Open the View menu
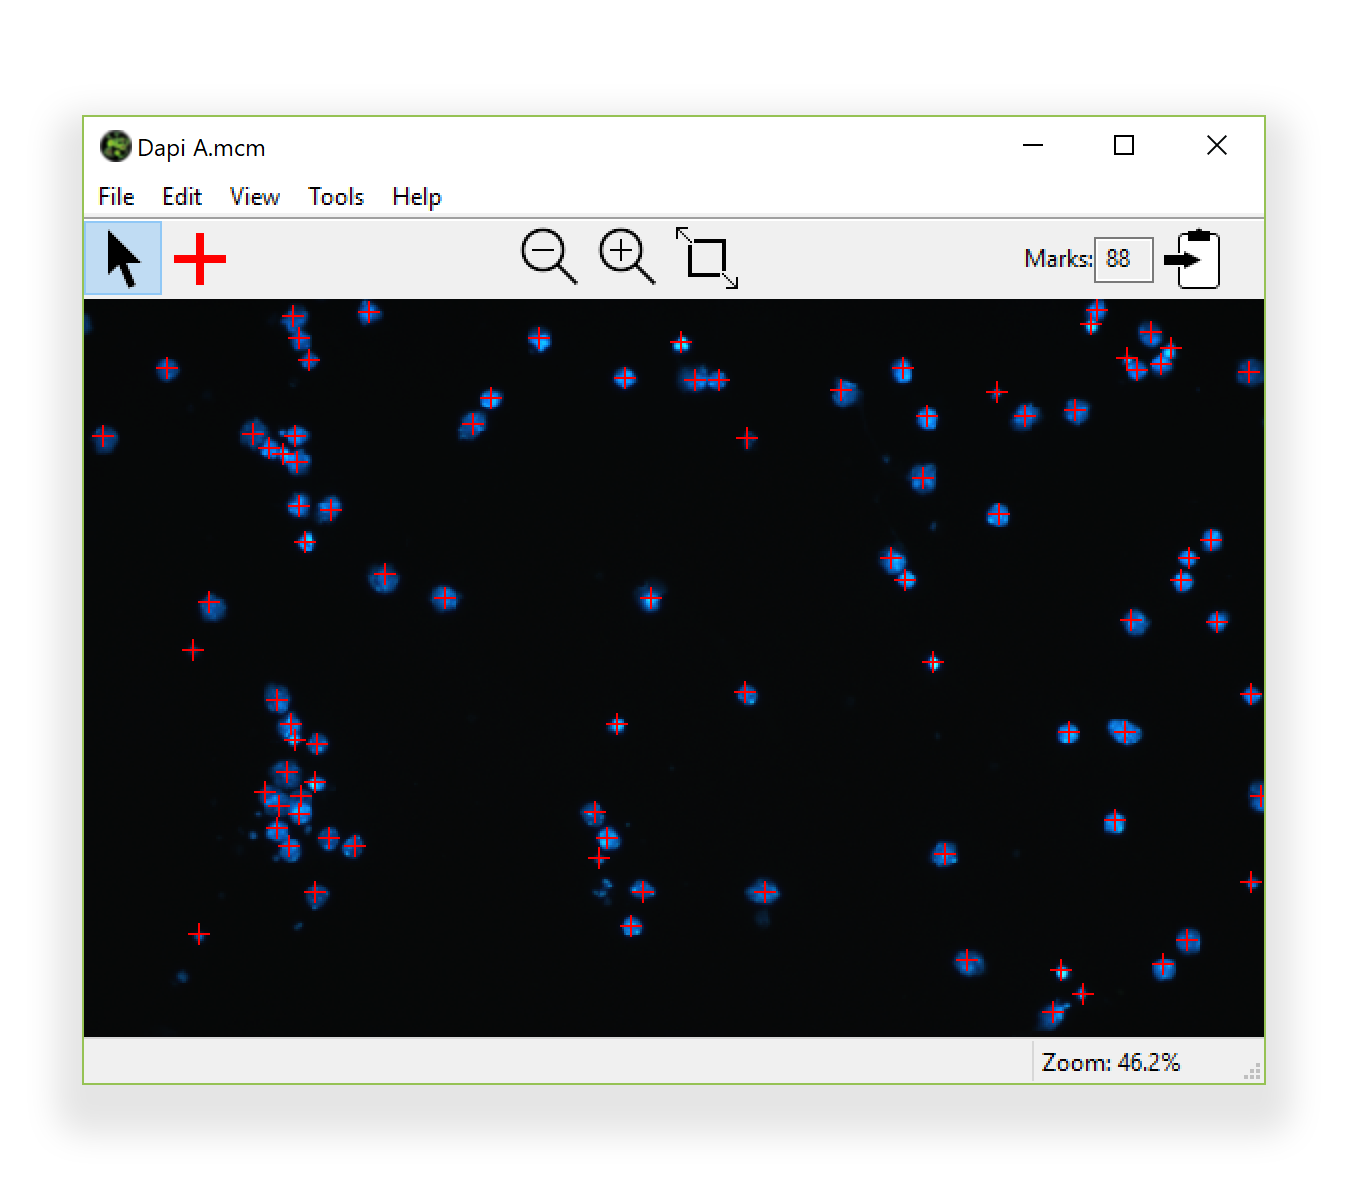The height and width of the screenshot is (1200, 1348). click(x=255, y=197)
